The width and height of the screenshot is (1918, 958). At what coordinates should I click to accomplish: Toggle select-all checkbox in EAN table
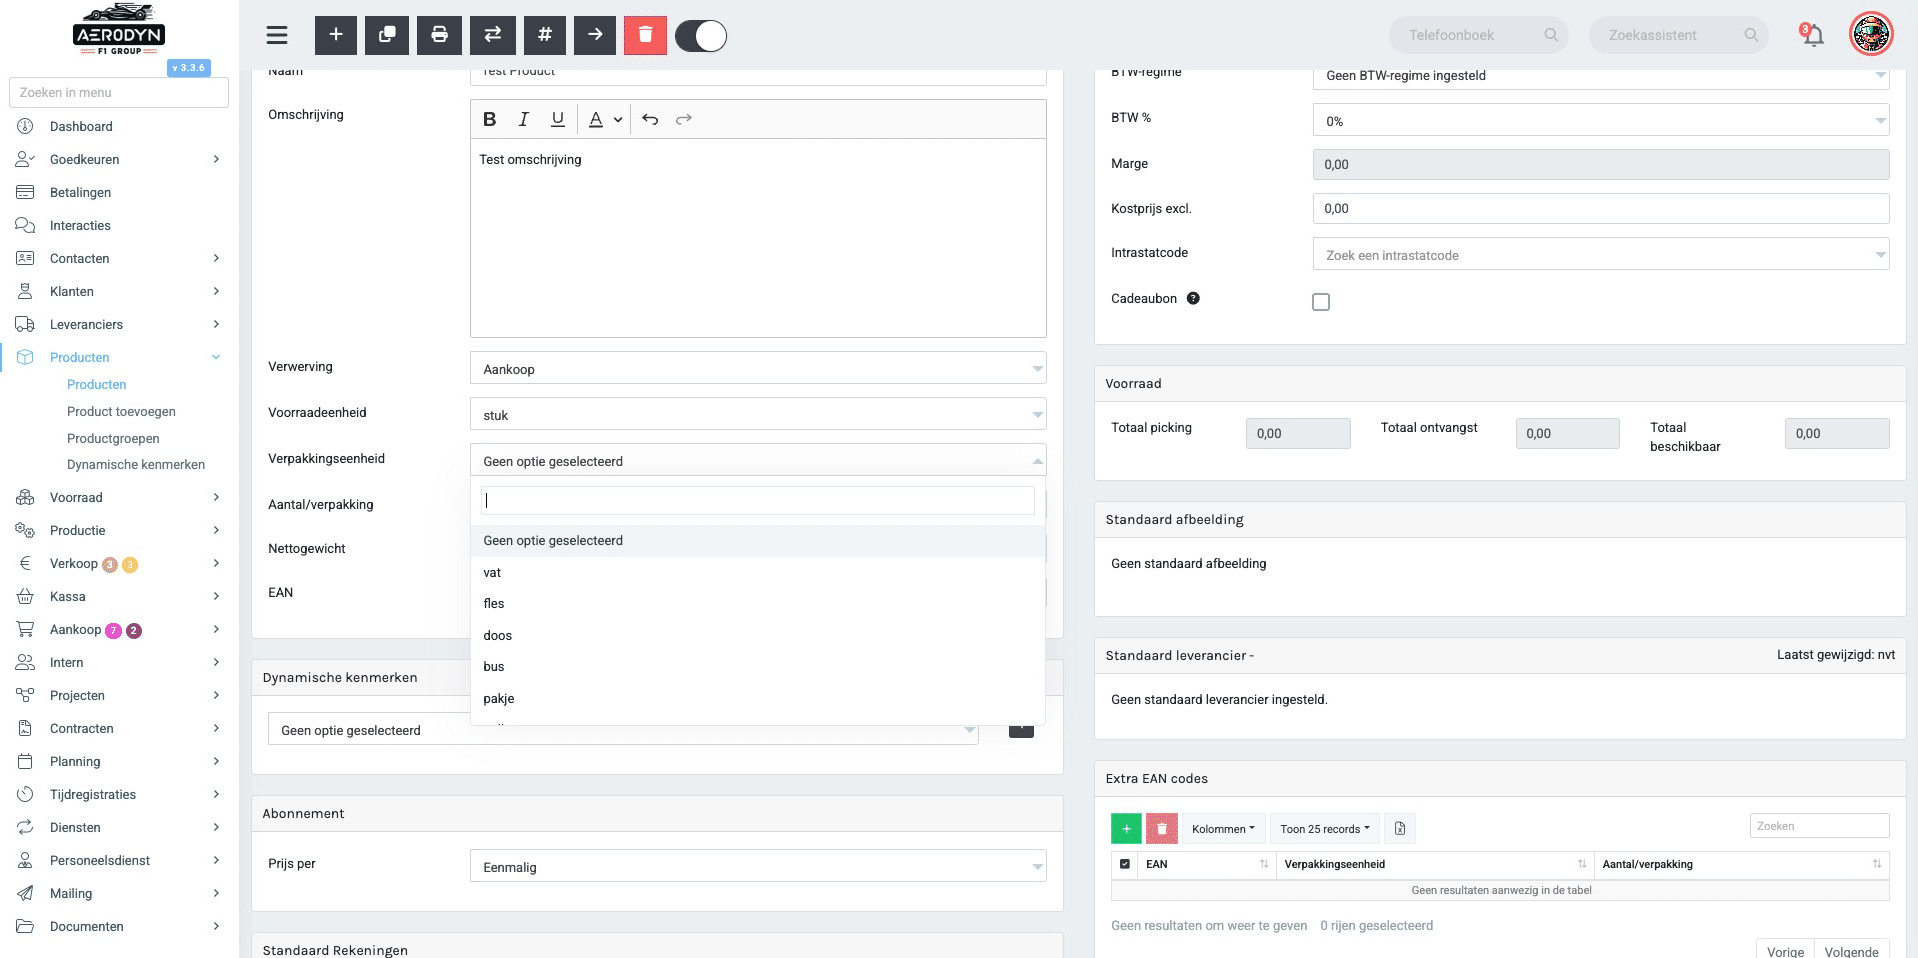(x=1125, y=864)
